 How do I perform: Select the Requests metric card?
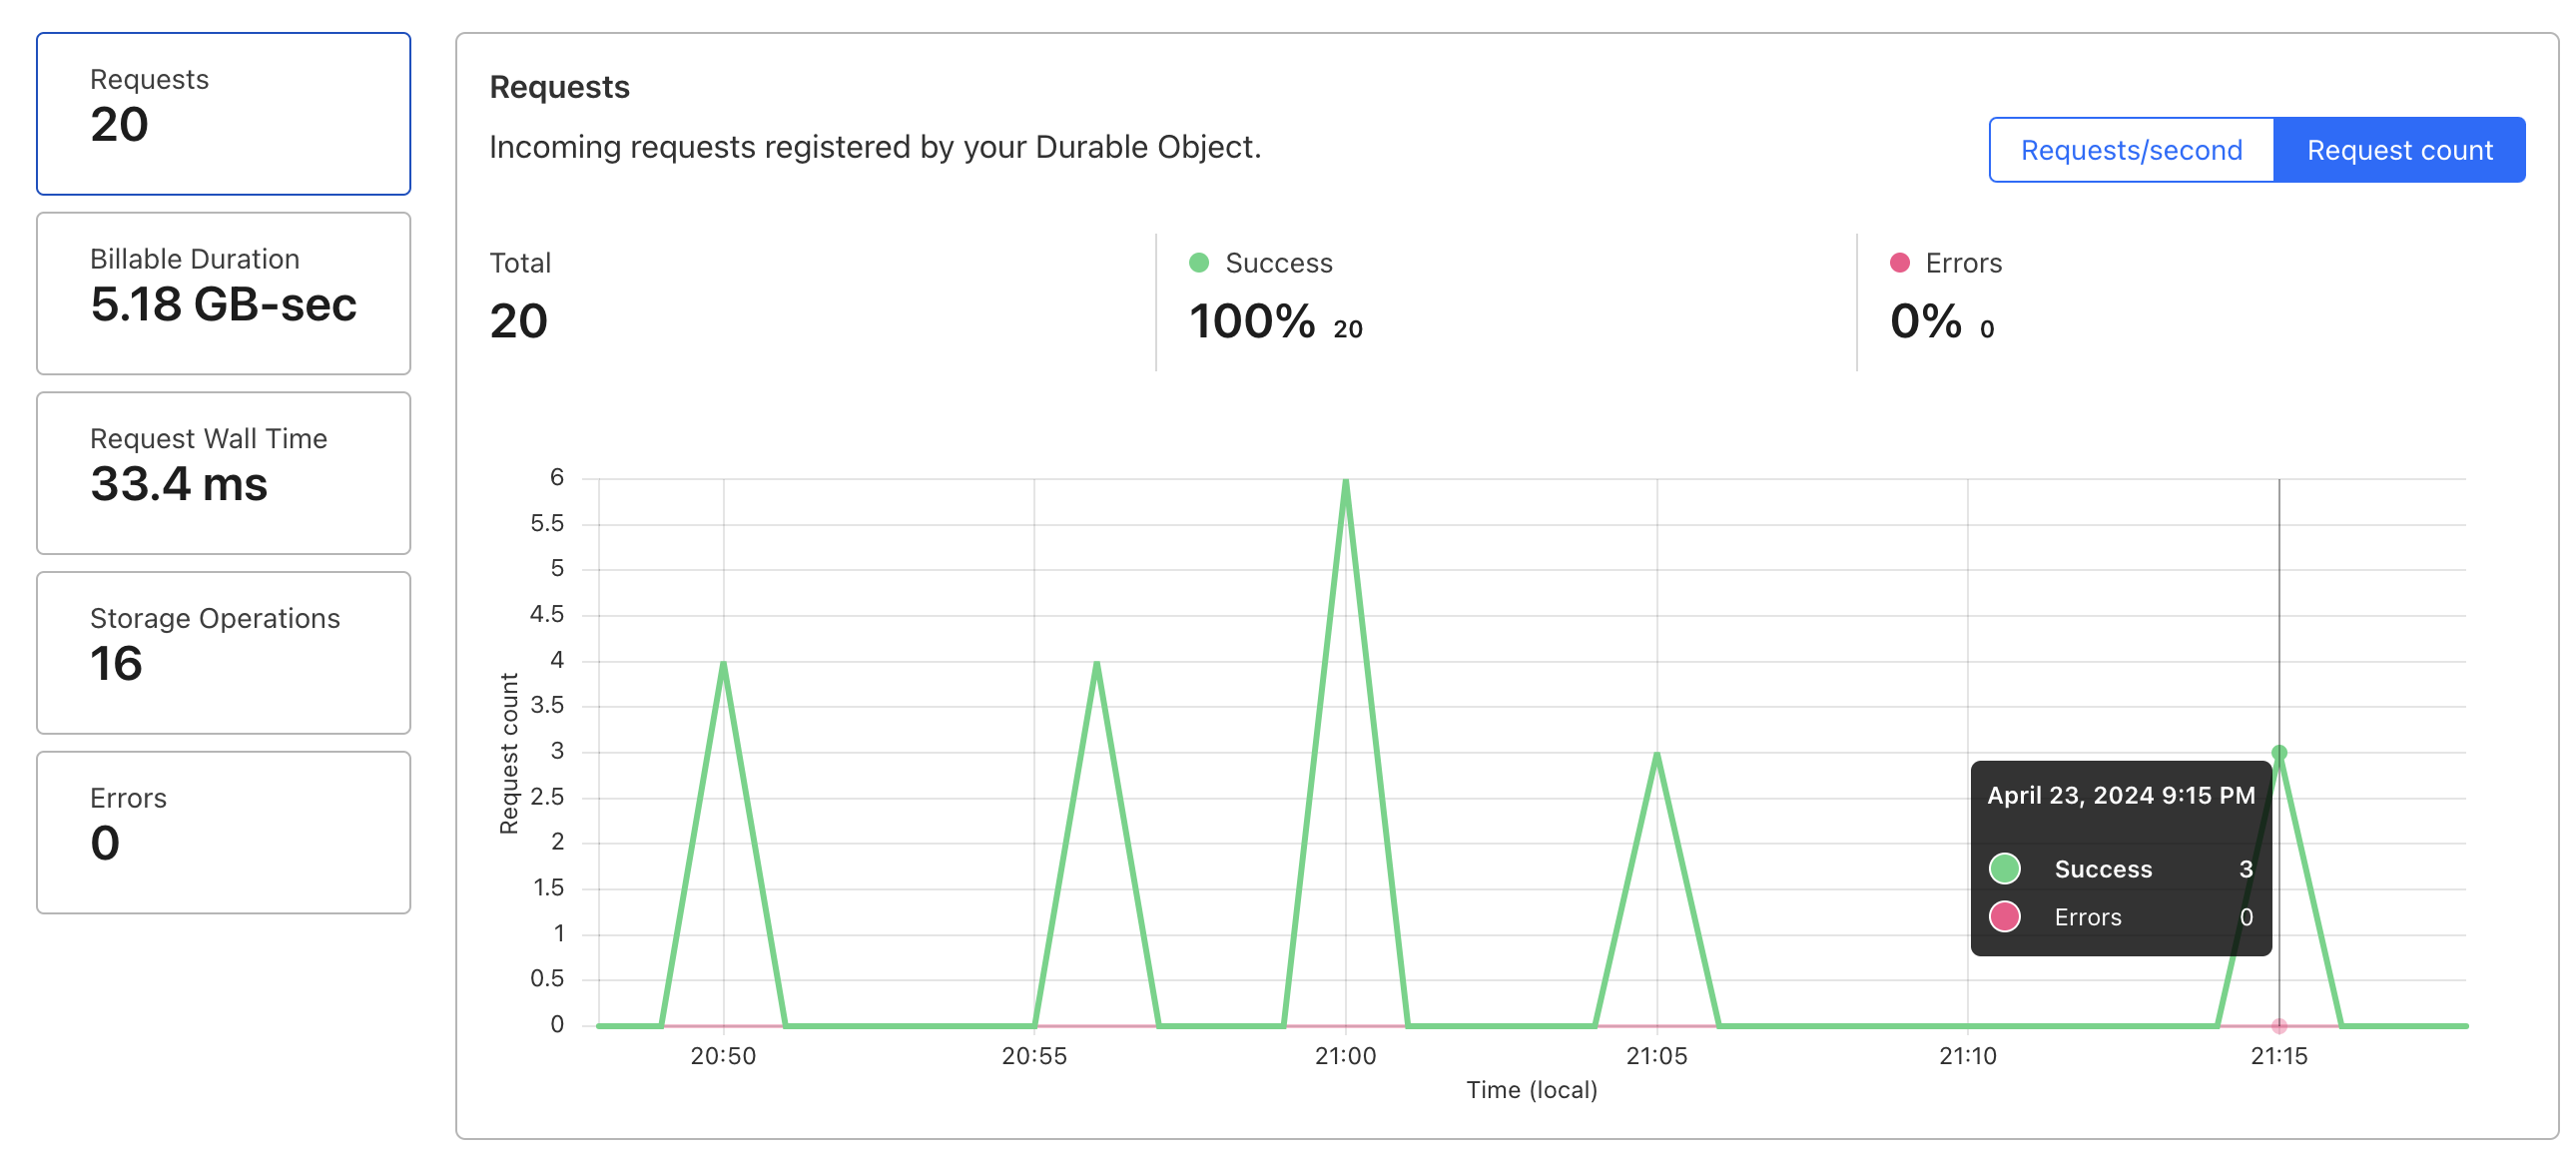(x=223, y=113)
